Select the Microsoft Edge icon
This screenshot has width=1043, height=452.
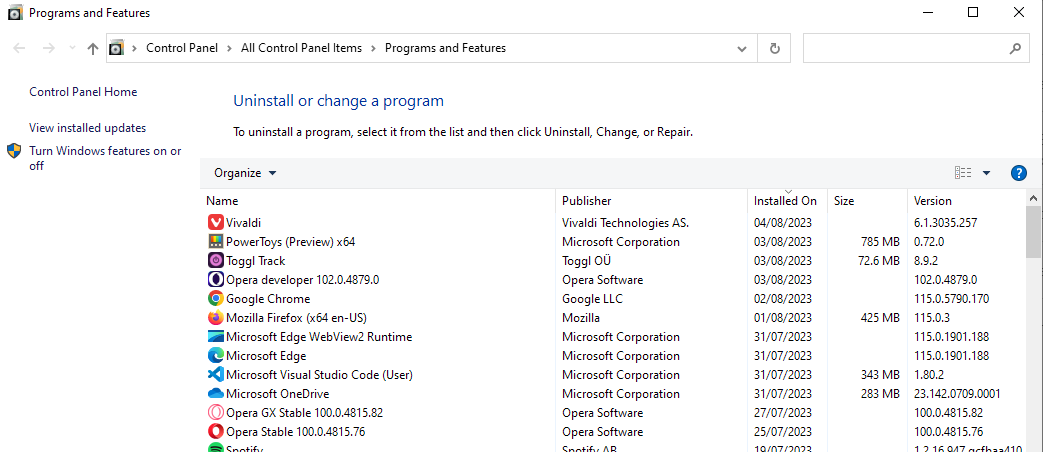click(x=216, y=356)
